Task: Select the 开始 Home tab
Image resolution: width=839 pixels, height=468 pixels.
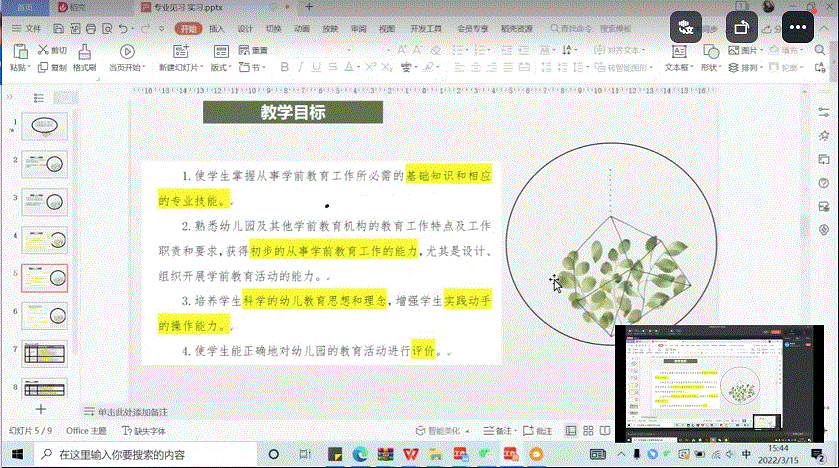Action: click(x=188, y=28)
